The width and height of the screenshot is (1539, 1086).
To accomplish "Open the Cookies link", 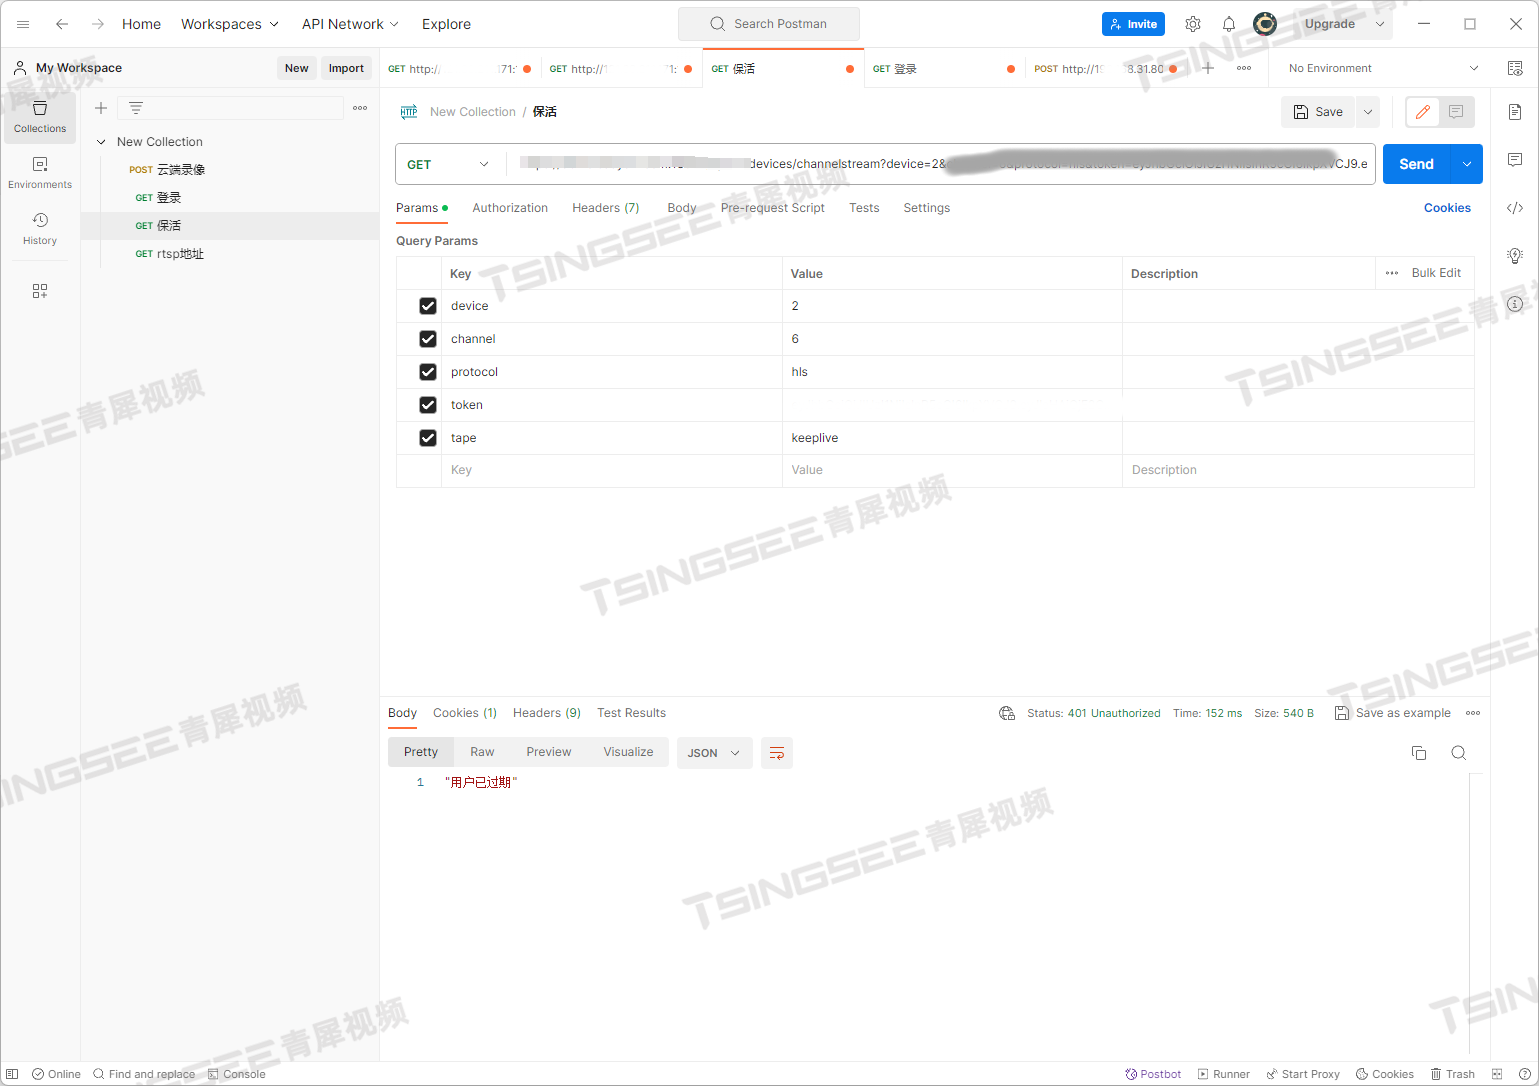I will 1447,208.
